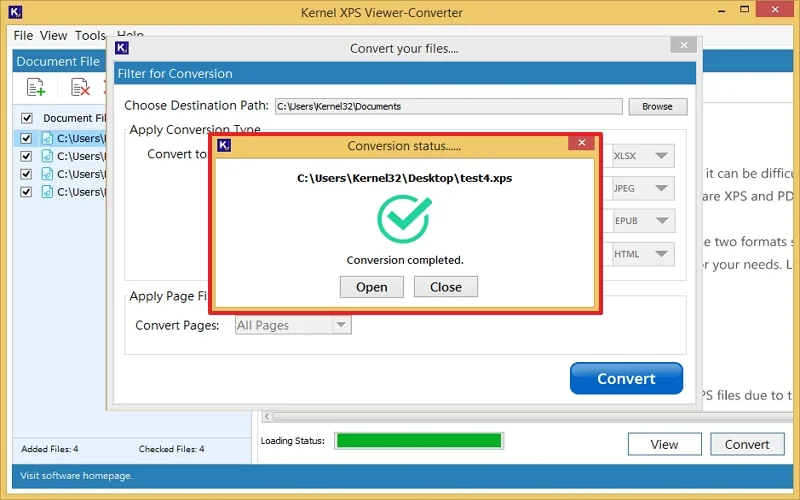Click Open in Conversion status dialog
The width and height of the screenshot is (800, 500).
point(371,287)
